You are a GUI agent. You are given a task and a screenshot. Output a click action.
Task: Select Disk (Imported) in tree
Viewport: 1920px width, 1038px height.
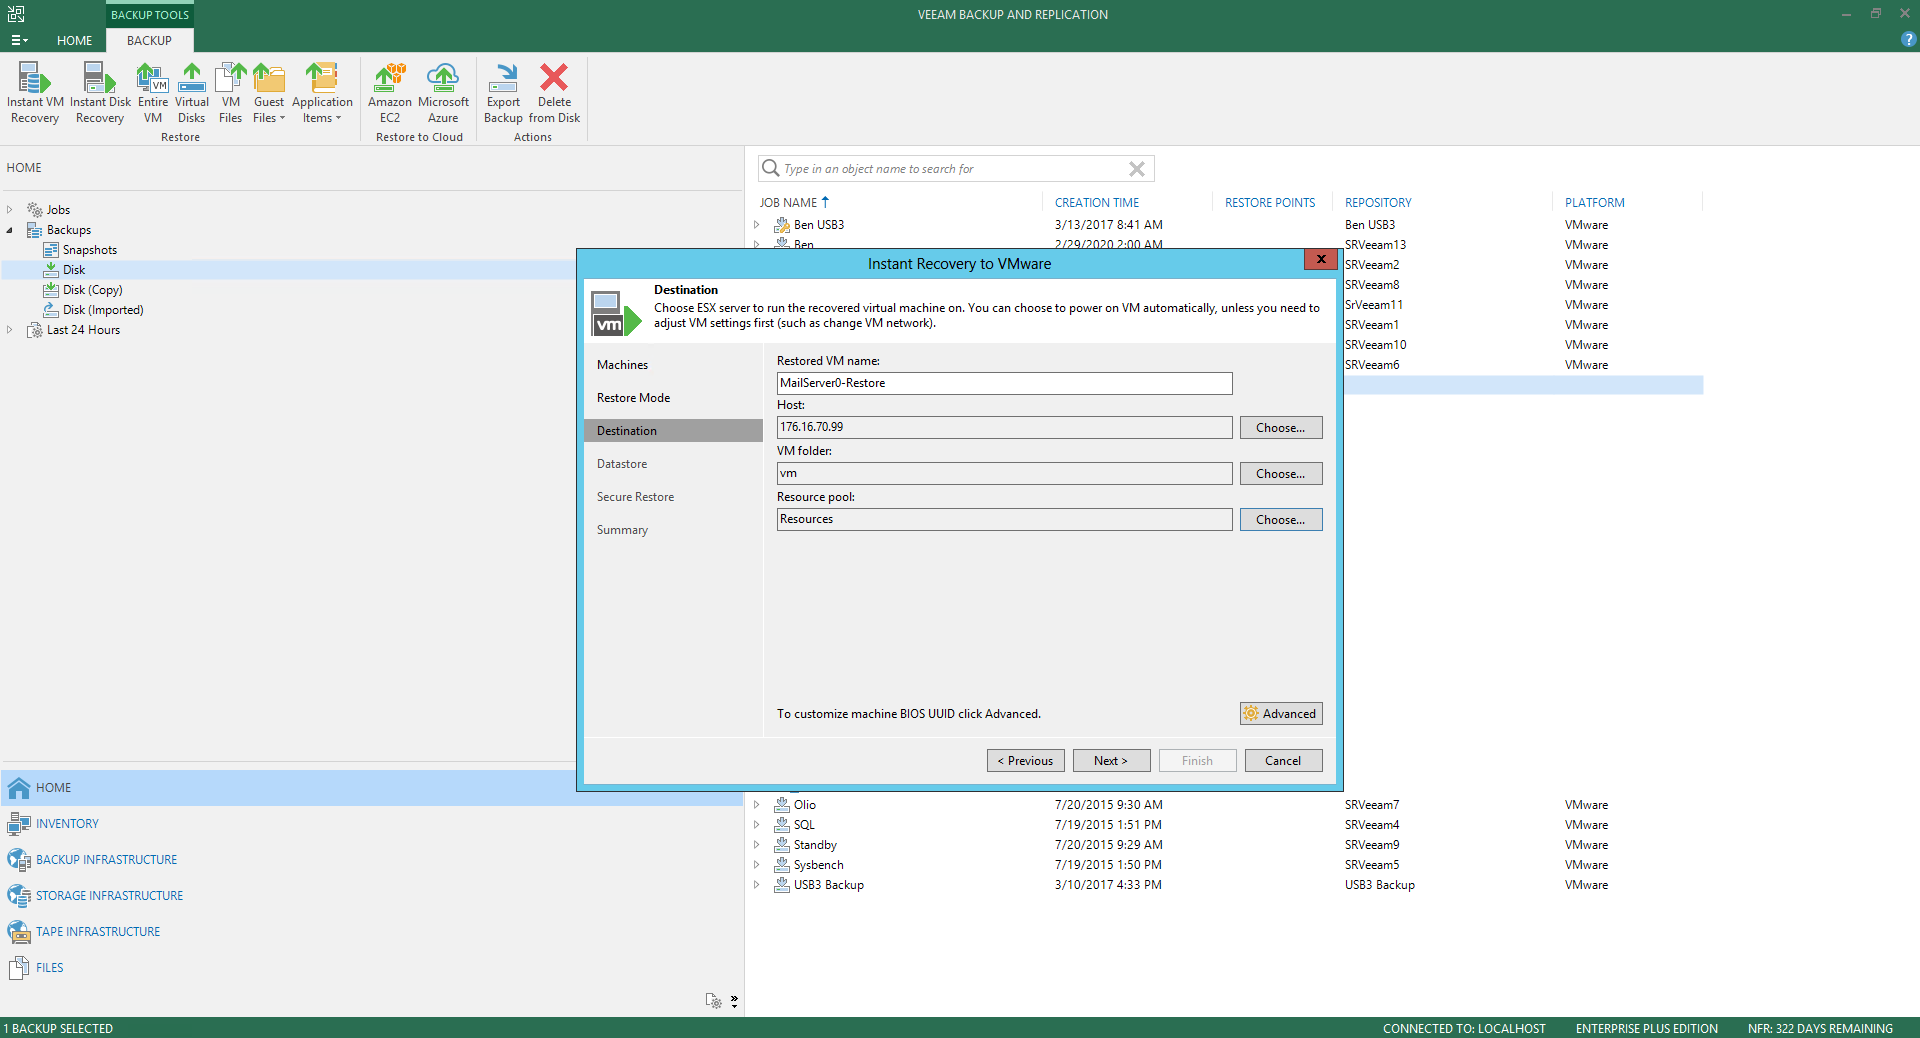click(x=103, y=310)
